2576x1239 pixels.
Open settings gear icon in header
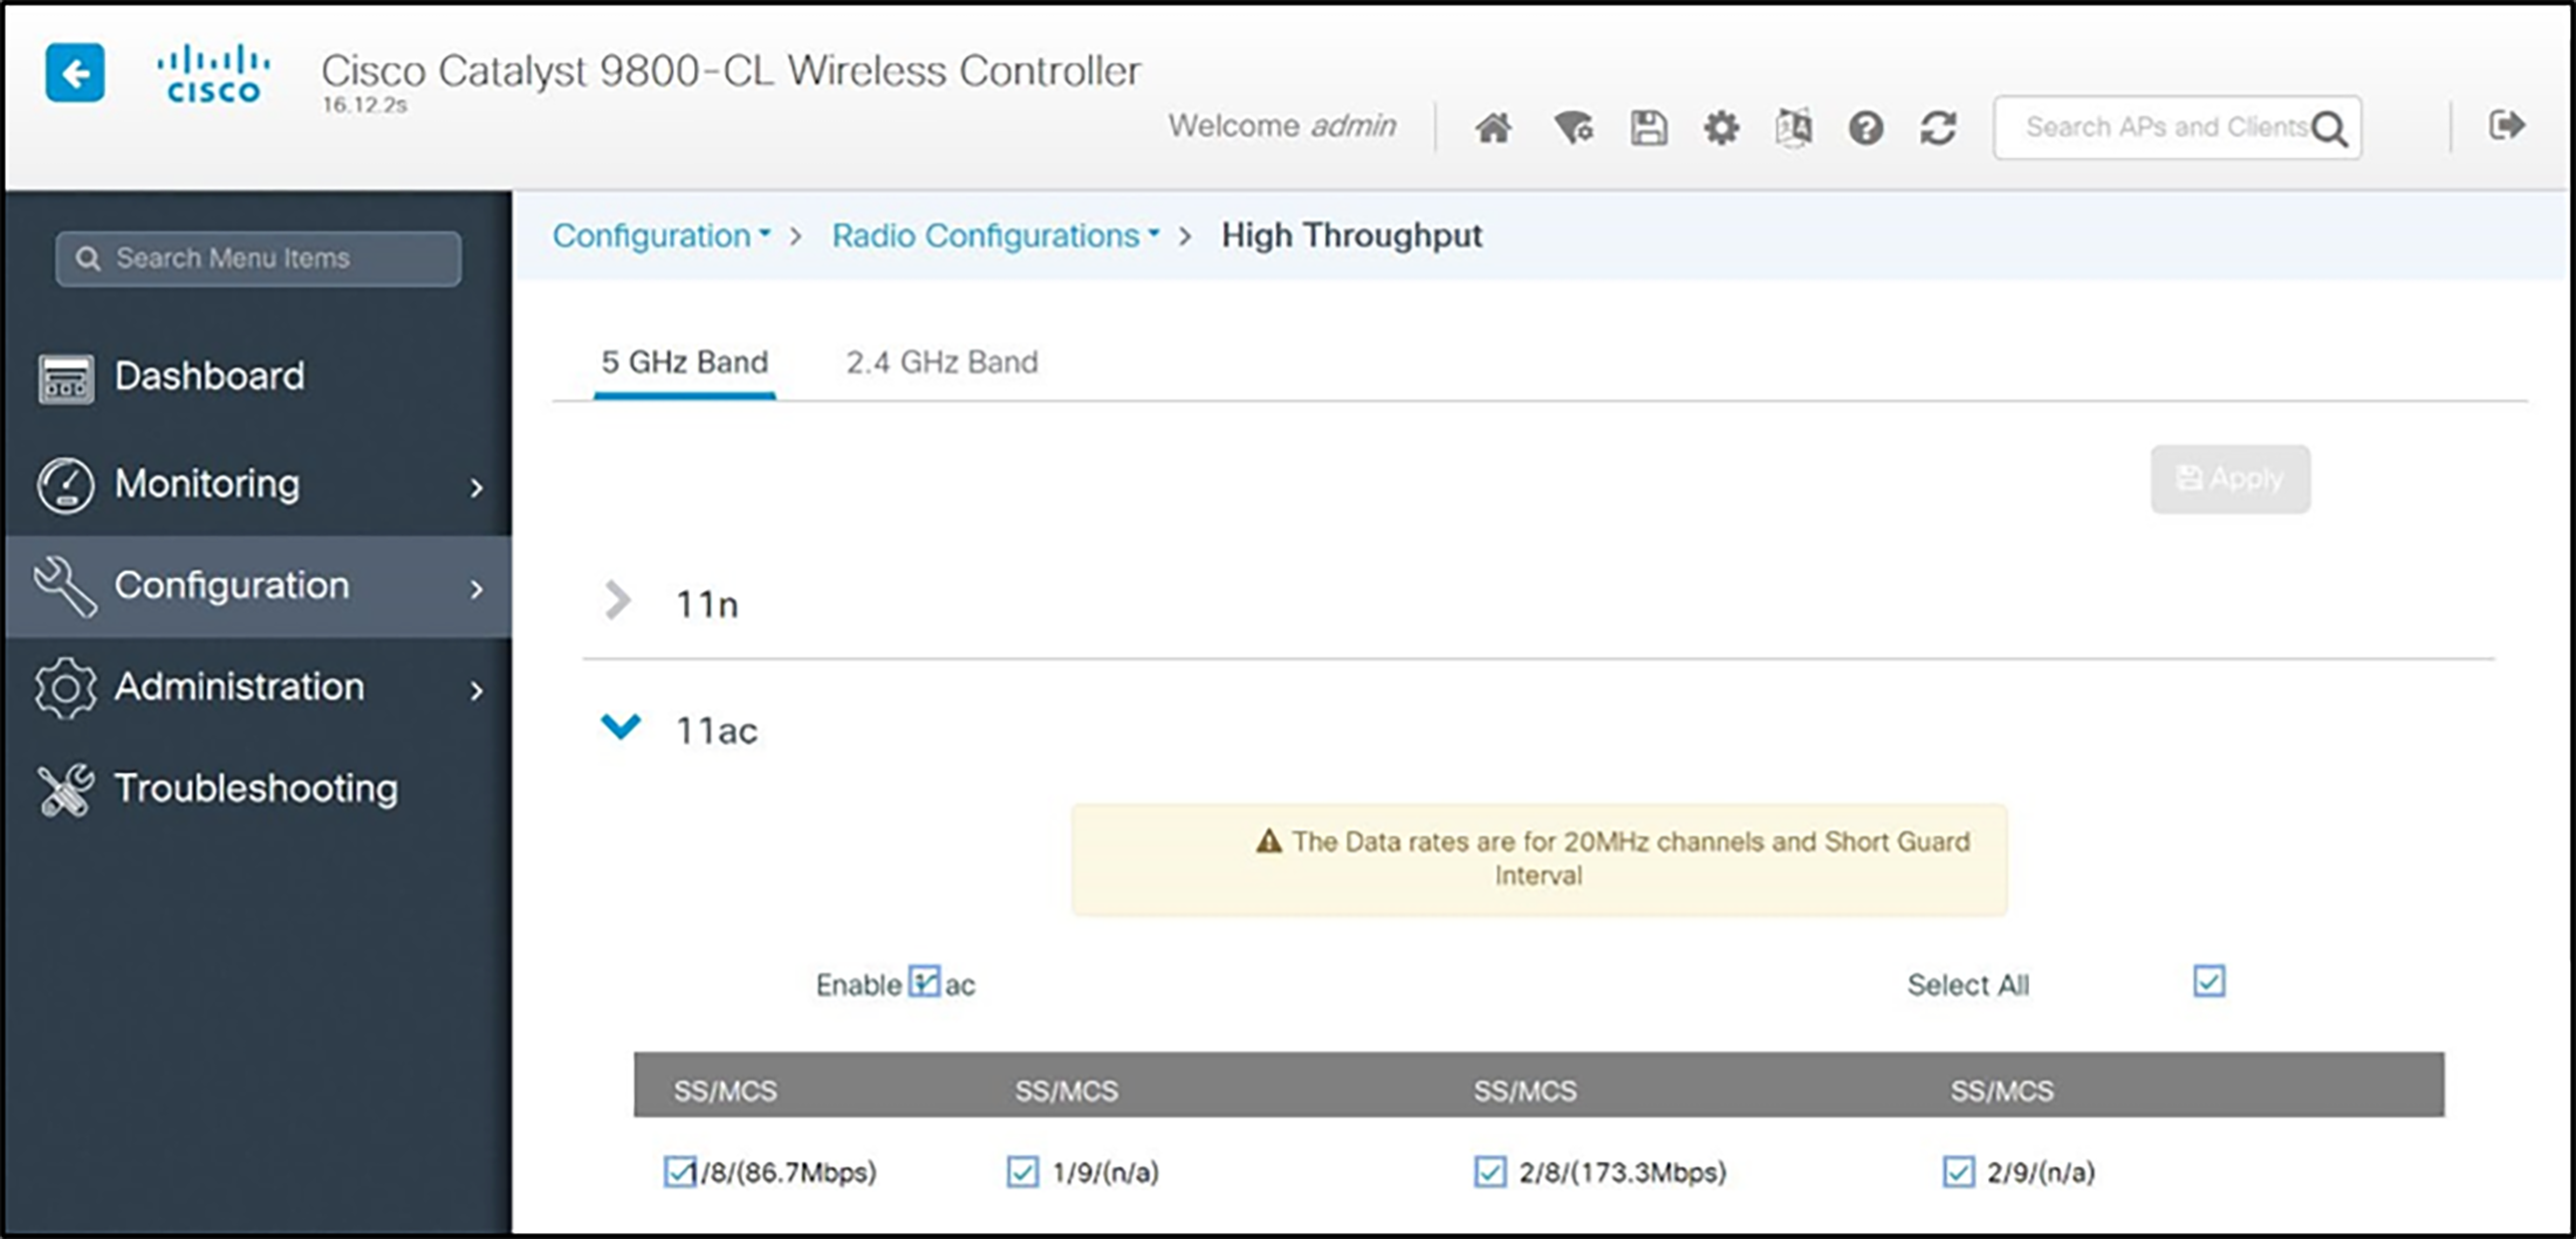click(x=1721, y=128)
